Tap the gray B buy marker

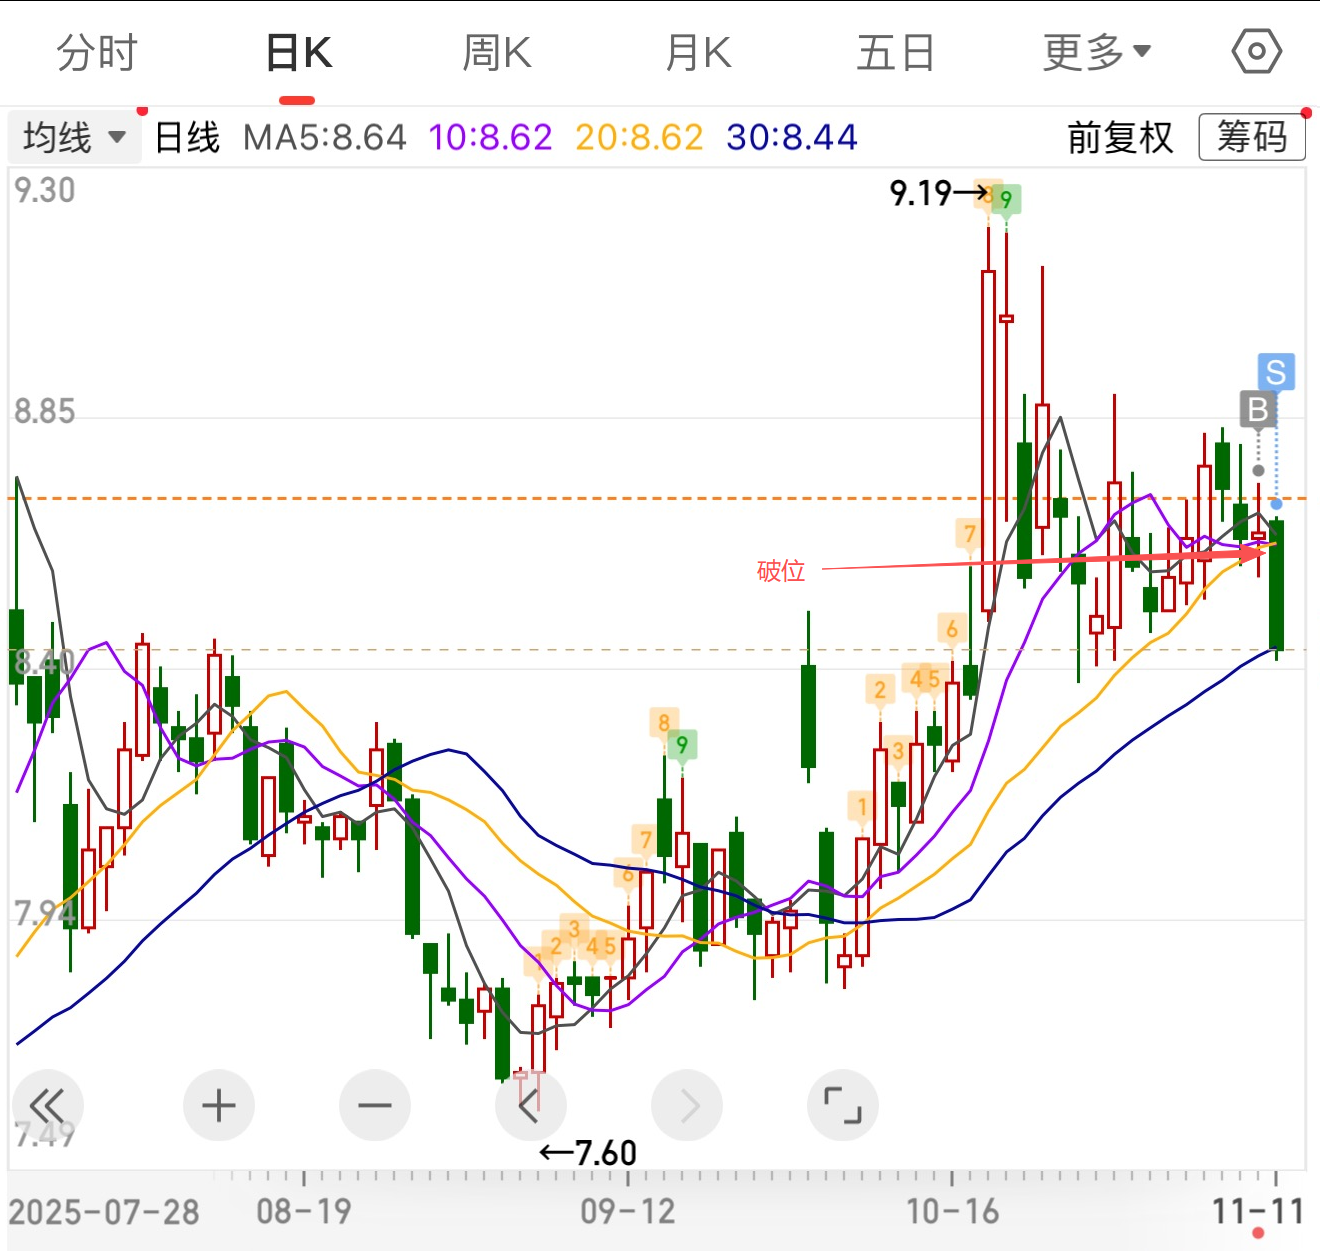pos(1258,409)
